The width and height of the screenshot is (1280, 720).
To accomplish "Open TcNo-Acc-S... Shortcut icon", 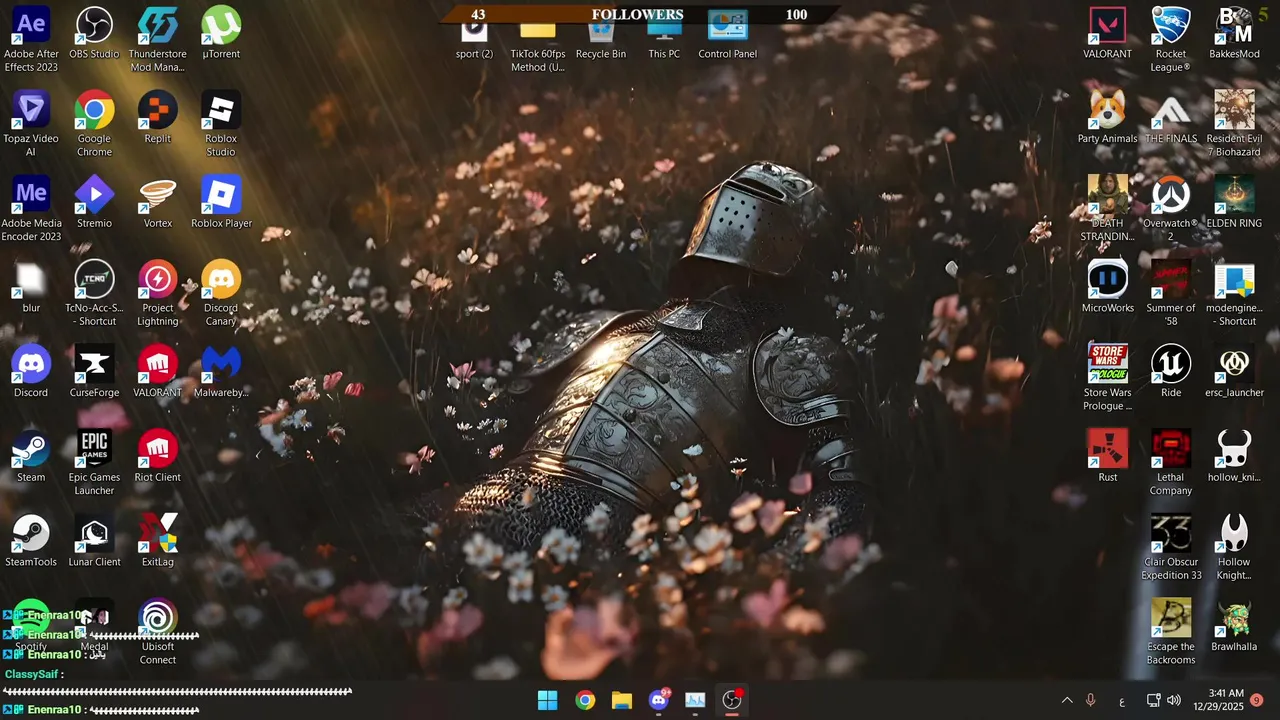I will [x=94, y=295].
